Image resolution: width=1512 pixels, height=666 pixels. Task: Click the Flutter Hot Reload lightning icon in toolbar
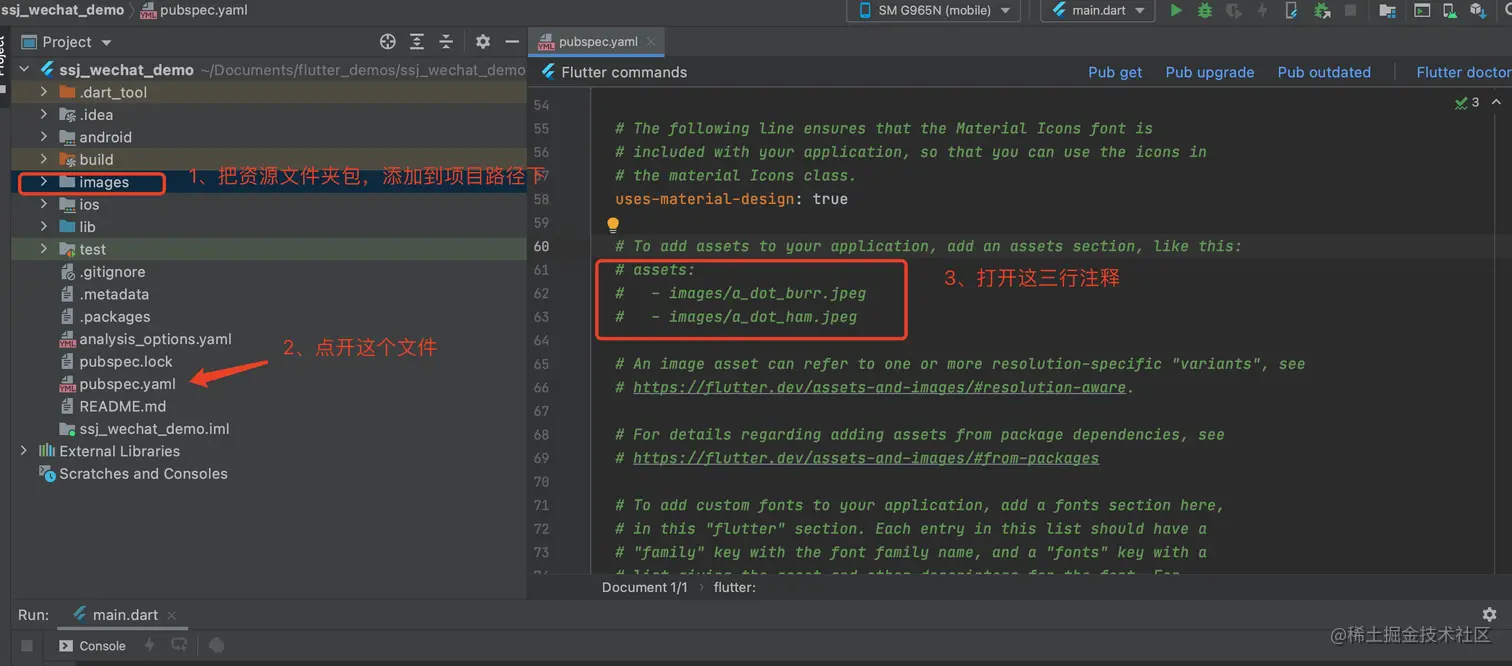[1263, 10]
